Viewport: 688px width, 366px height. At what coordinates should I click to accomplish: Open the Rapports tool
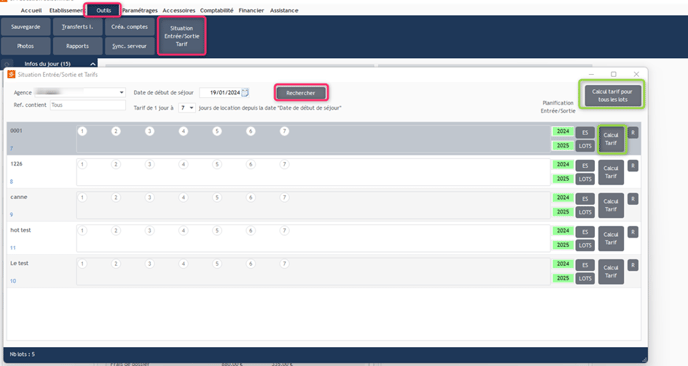click(77, 46)
